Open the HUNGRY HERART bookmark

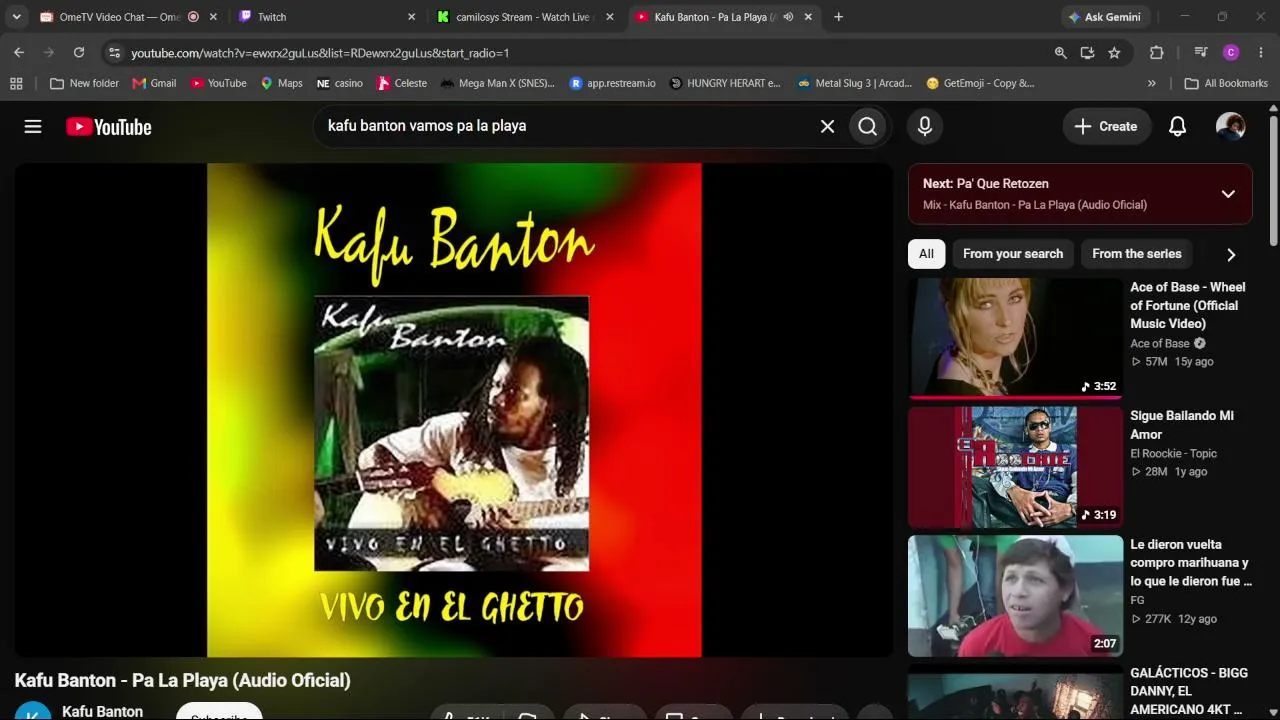click(725, 83)
